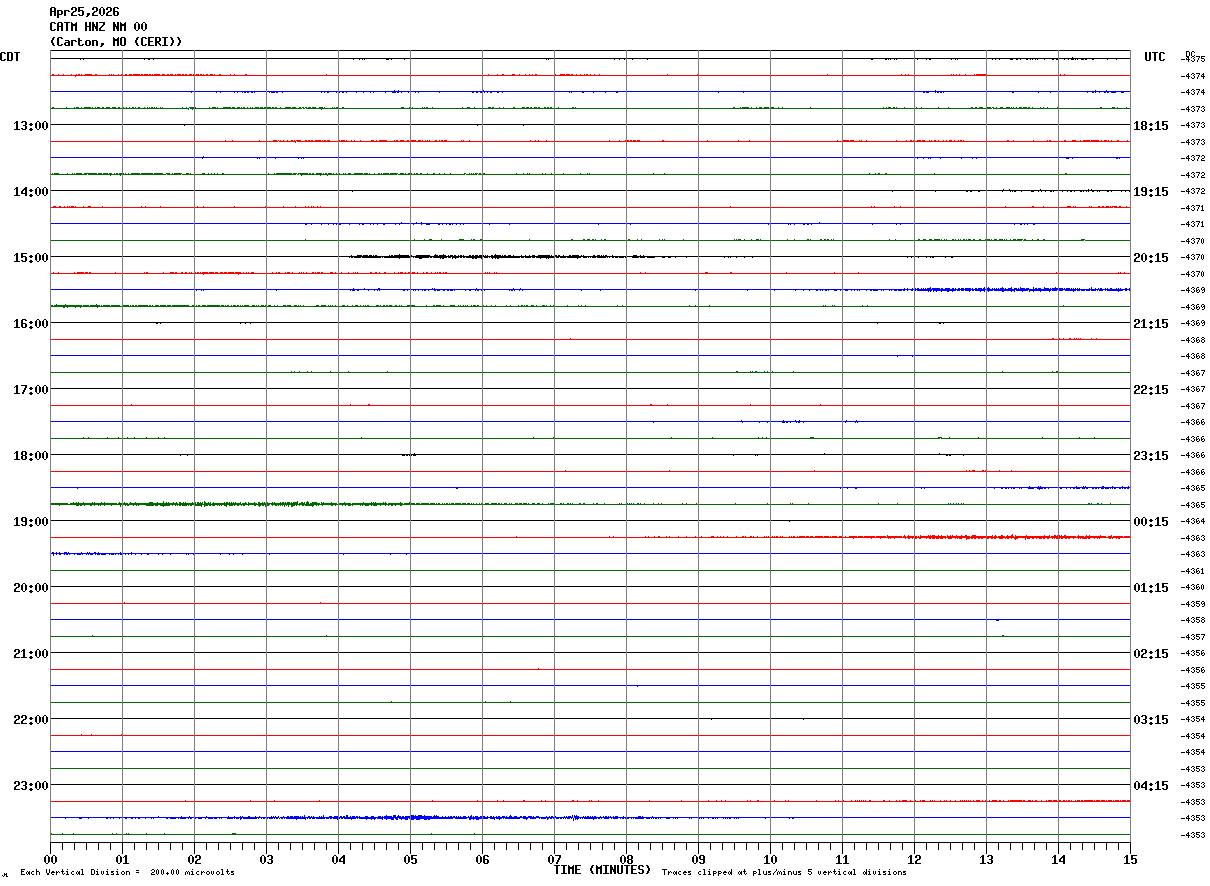Click the '15:00' CDT hour label
1210x886 pixels.
[x=30, y=257]
